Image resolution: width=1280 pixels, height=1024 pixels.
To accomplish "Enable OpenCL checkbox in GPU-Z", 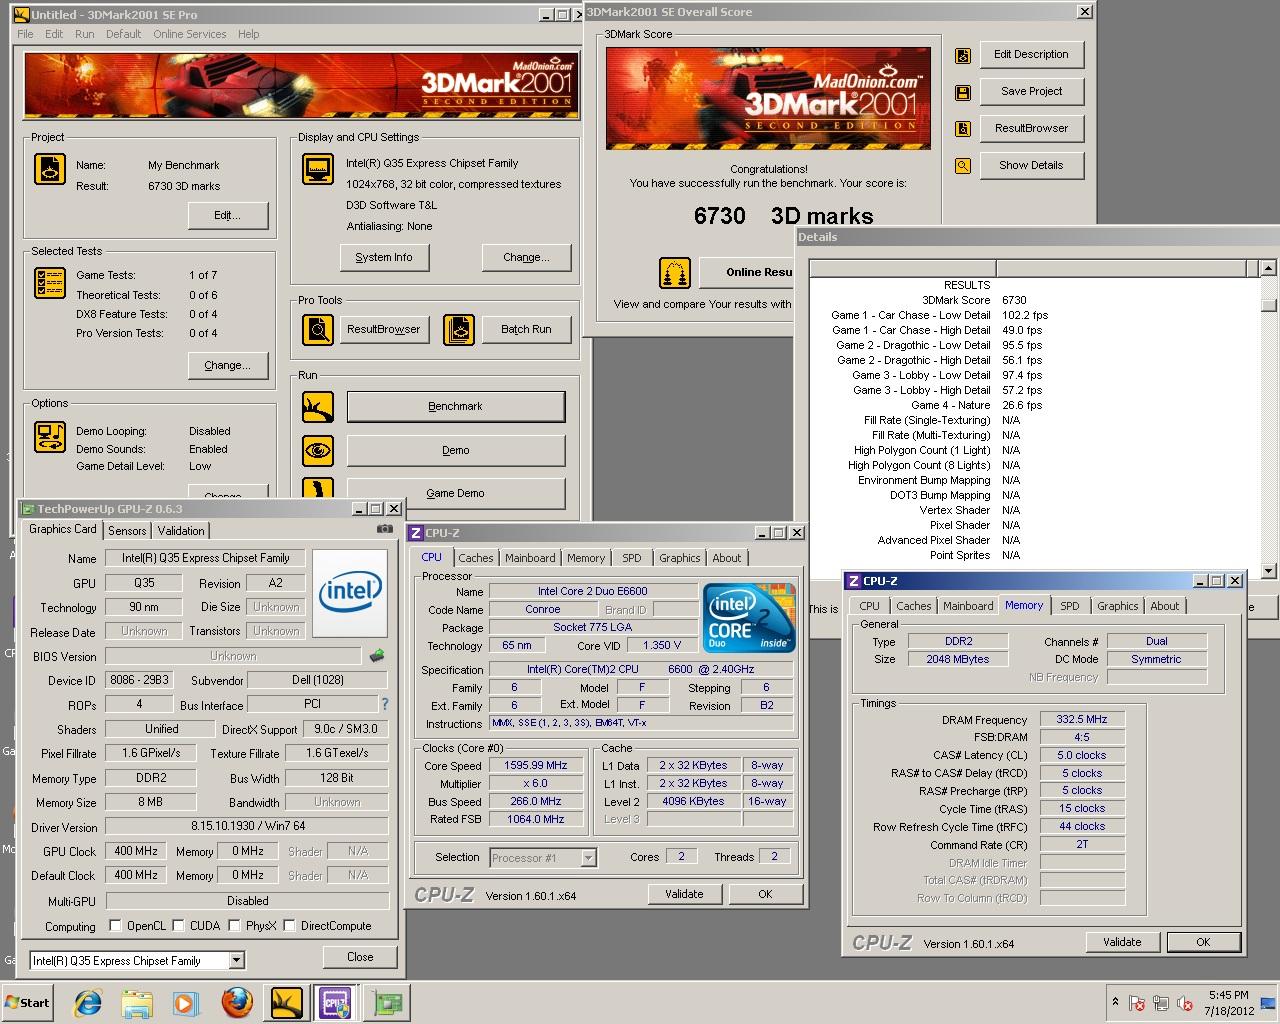I will 114,926.
